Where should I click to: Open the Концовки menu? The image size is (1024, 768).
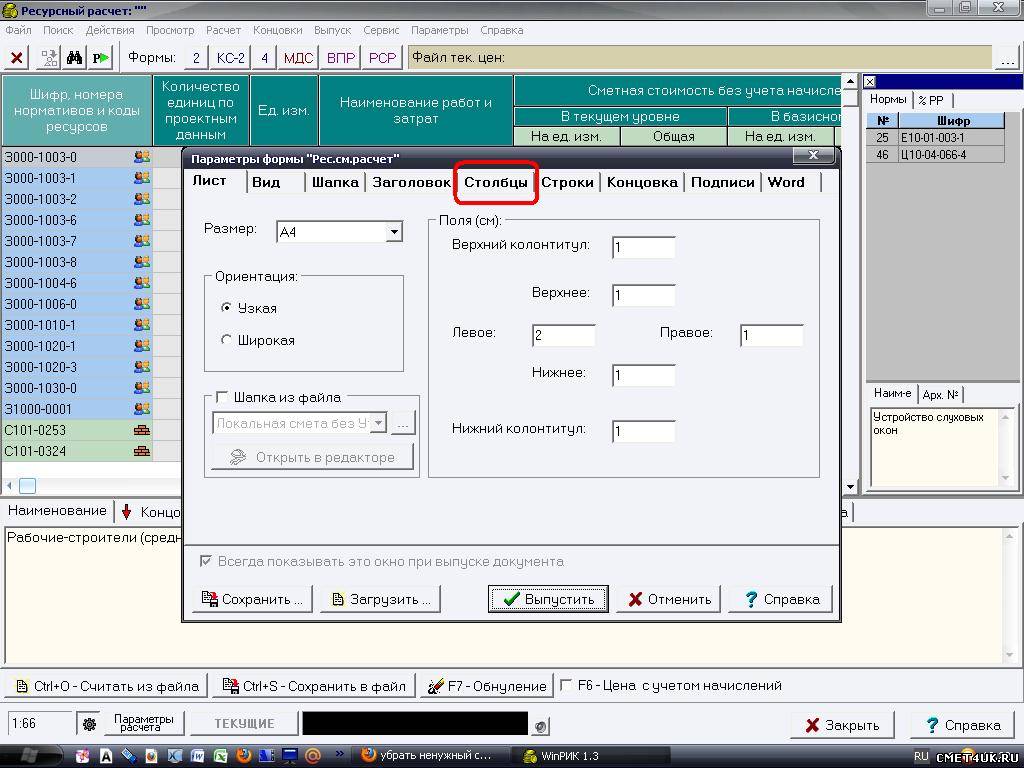(278, 30)
